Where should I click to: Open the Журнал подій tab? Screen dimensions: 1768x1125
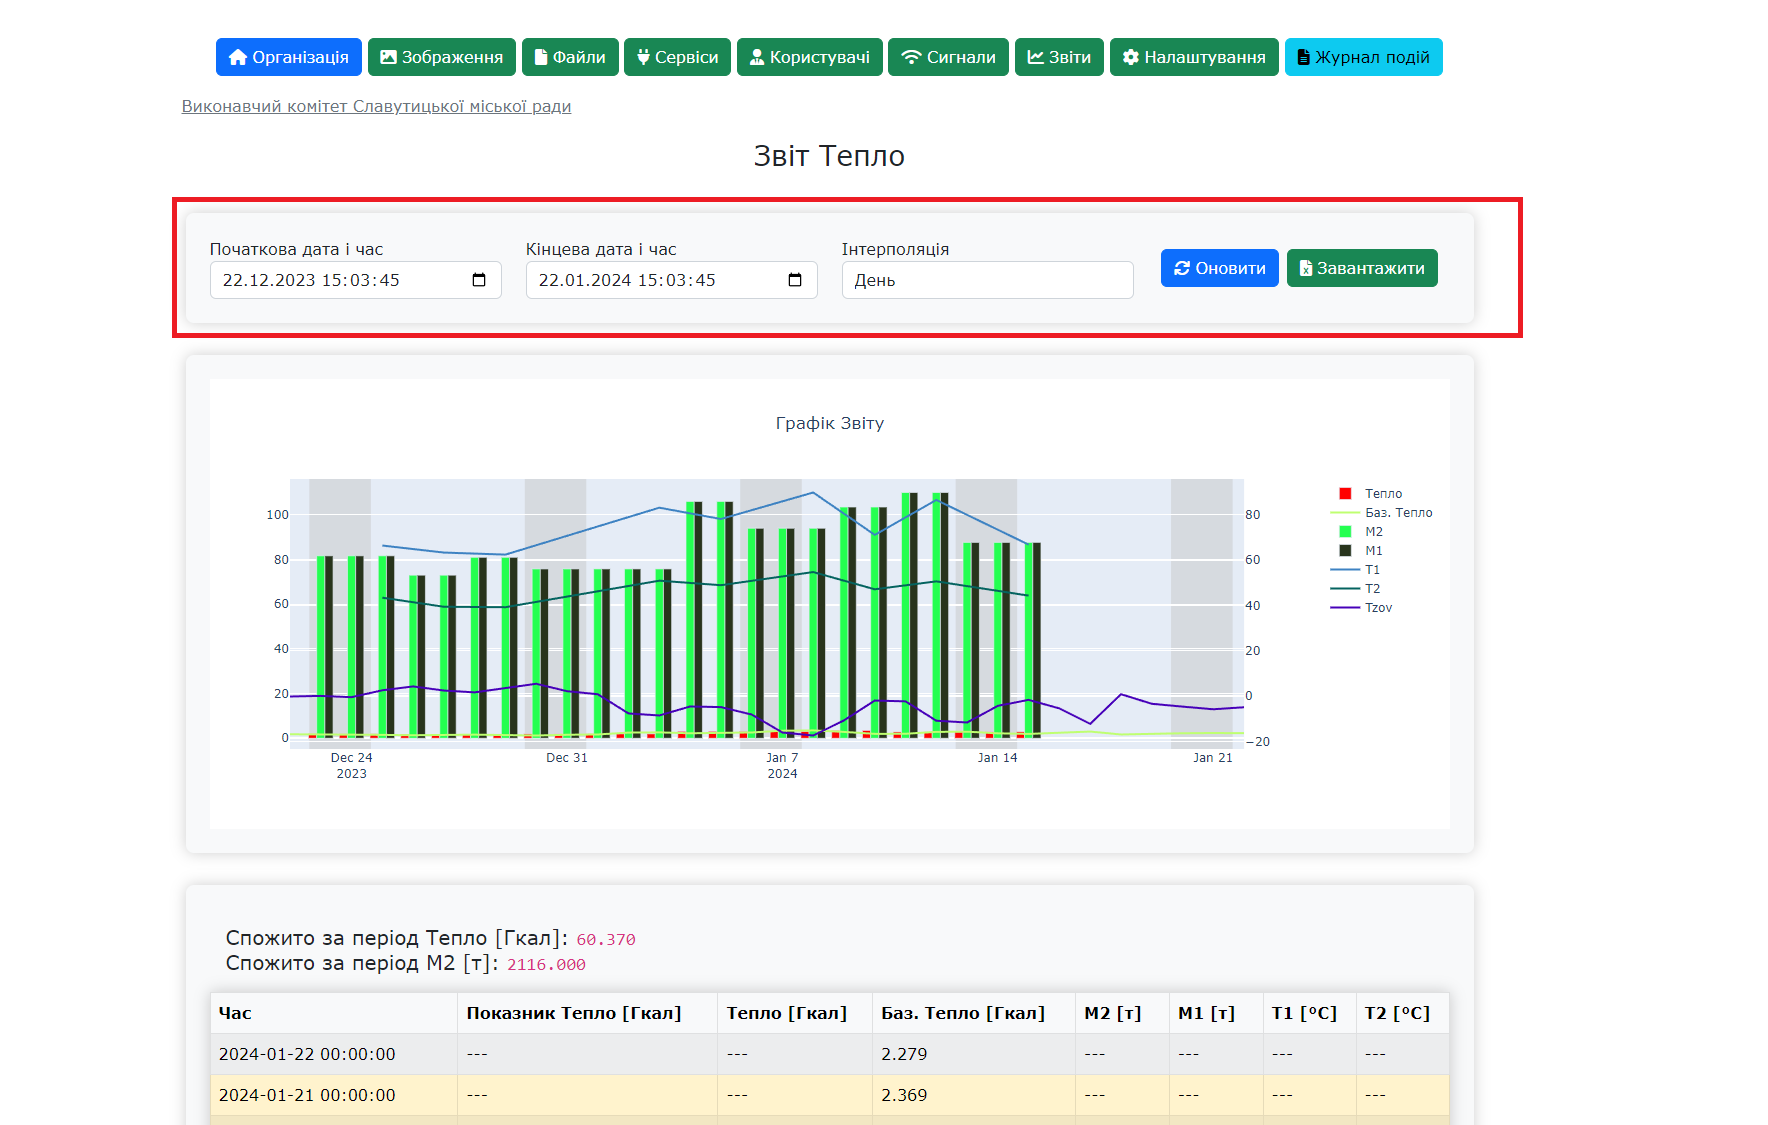coord(1363,58)
